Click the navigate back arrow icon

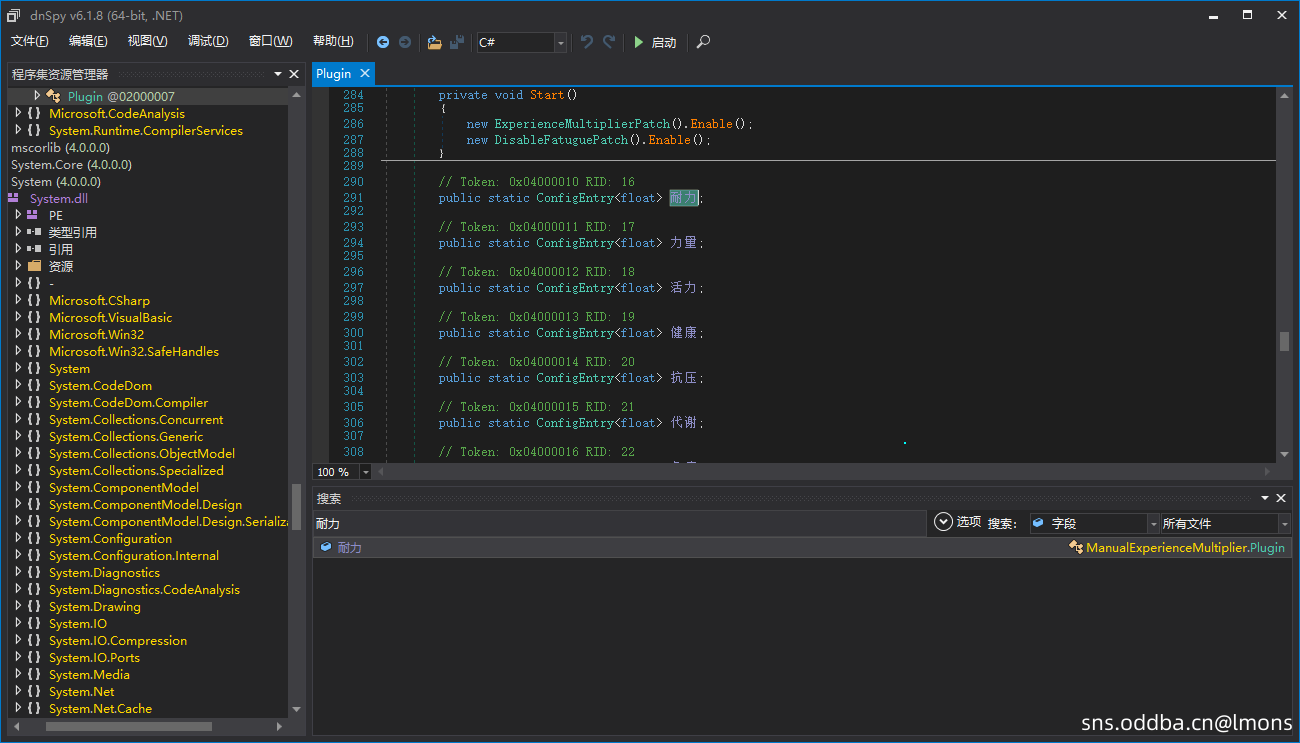pyautogui.click(x=383, y=42)
